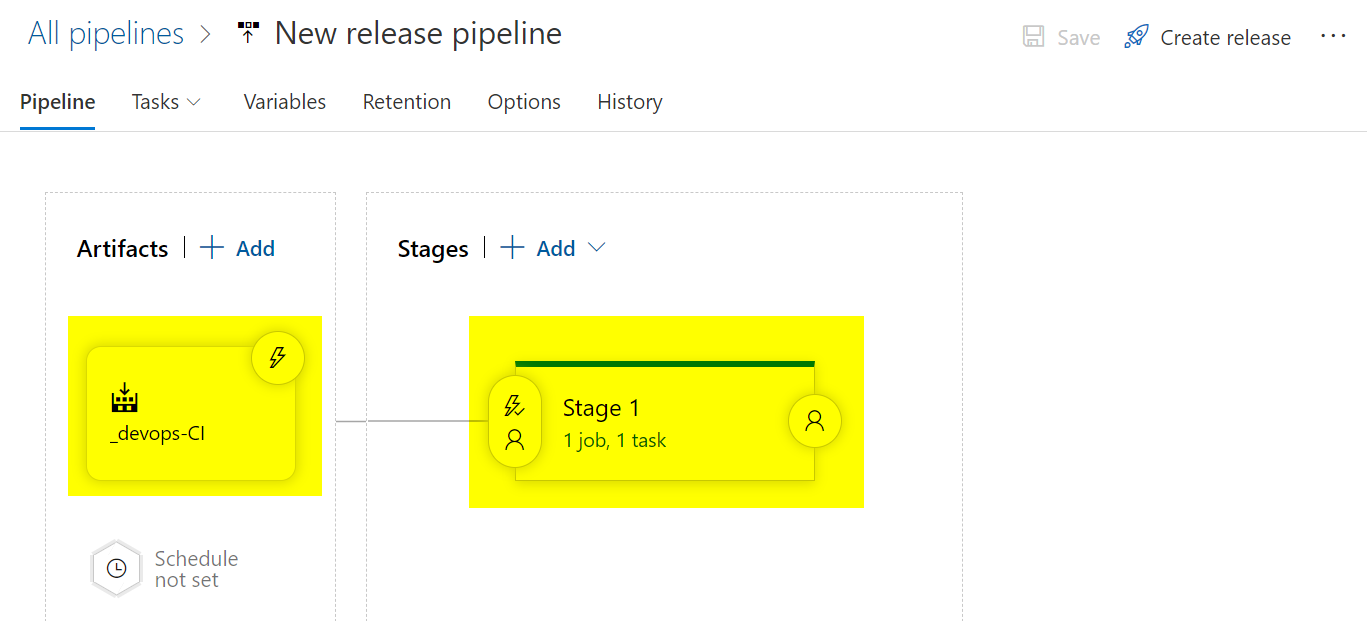Click plus icon next to Stages
1367x621 pixels.
(512, 248)
